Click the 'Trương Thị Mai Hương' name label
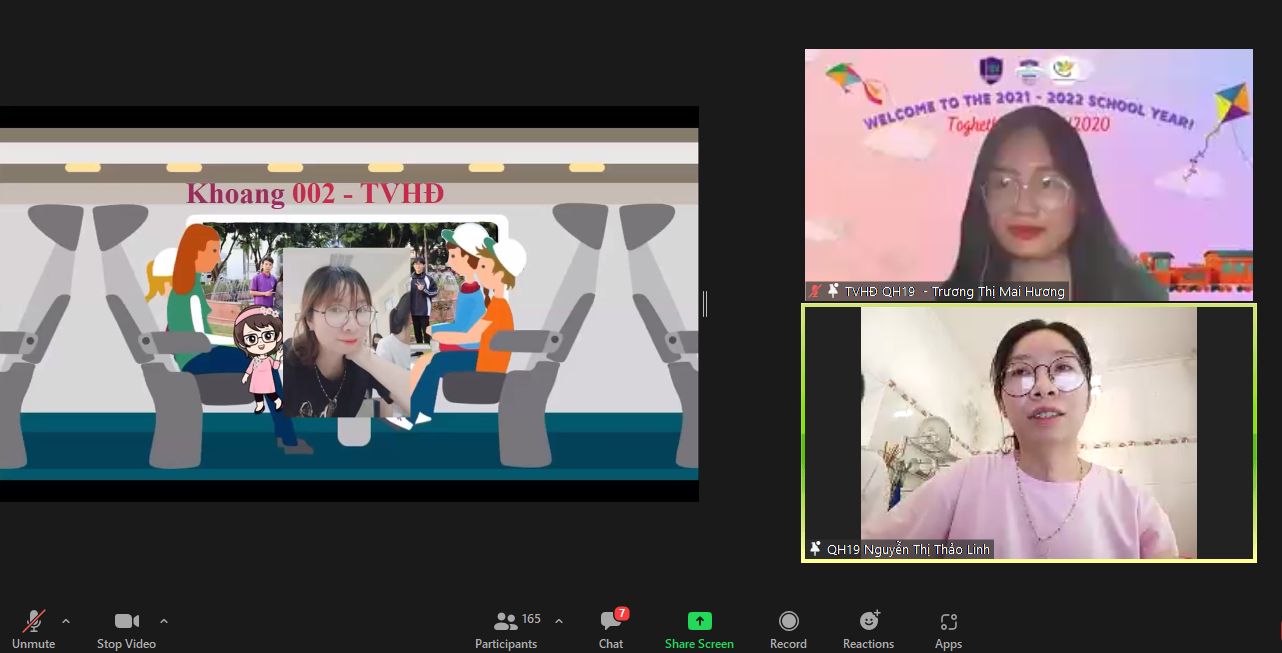Viewport: 1282px width, 653px height. [998, 291]
